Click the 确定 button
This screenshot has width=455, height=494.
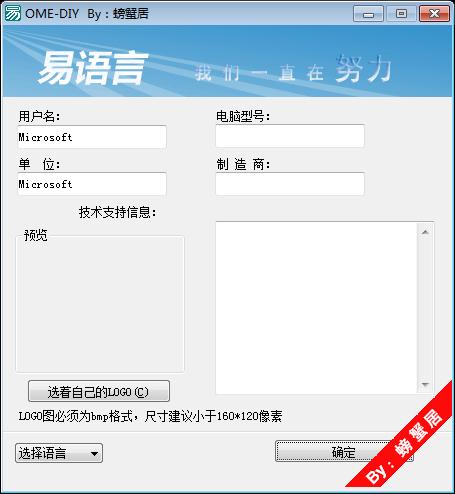(344, 452)
